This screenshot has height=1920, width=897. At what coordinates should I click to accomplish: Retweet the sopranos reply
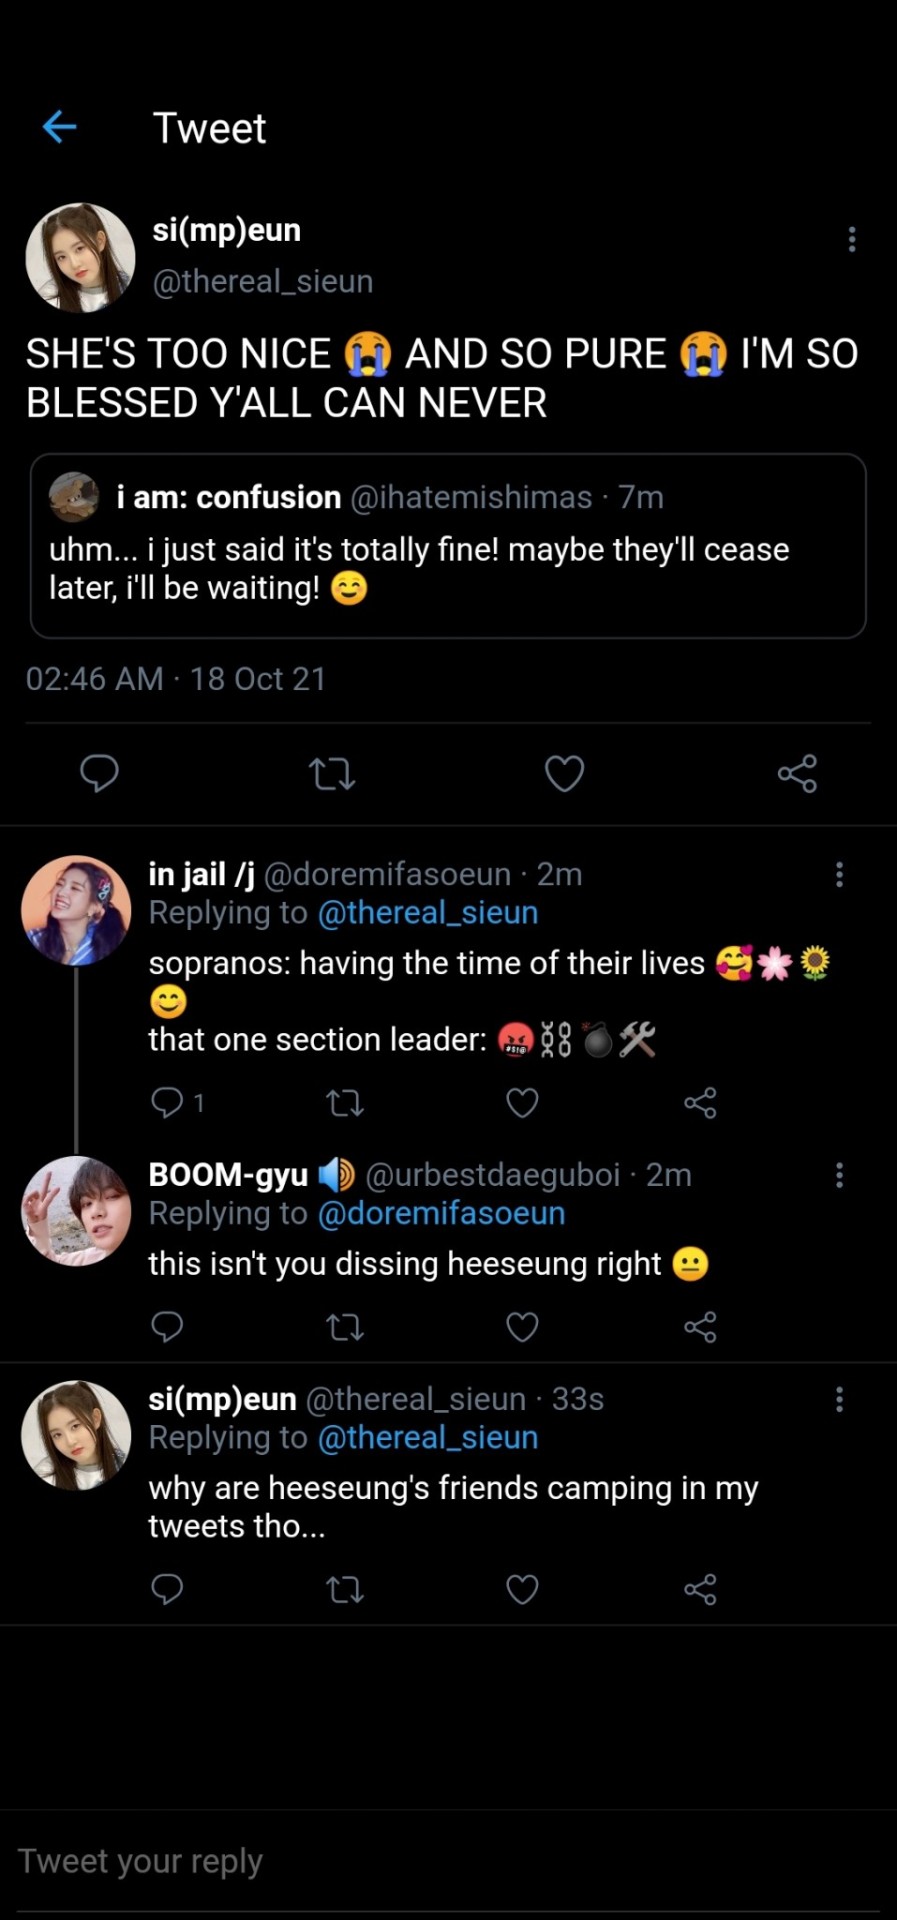[345, 1102]
